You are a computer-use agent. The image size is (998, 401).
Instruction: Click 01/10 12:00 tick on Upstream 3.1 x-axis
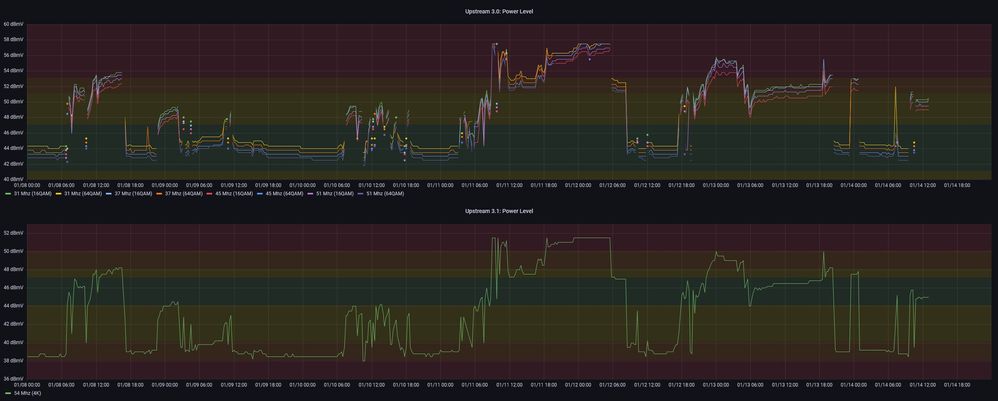coord(370,384)
